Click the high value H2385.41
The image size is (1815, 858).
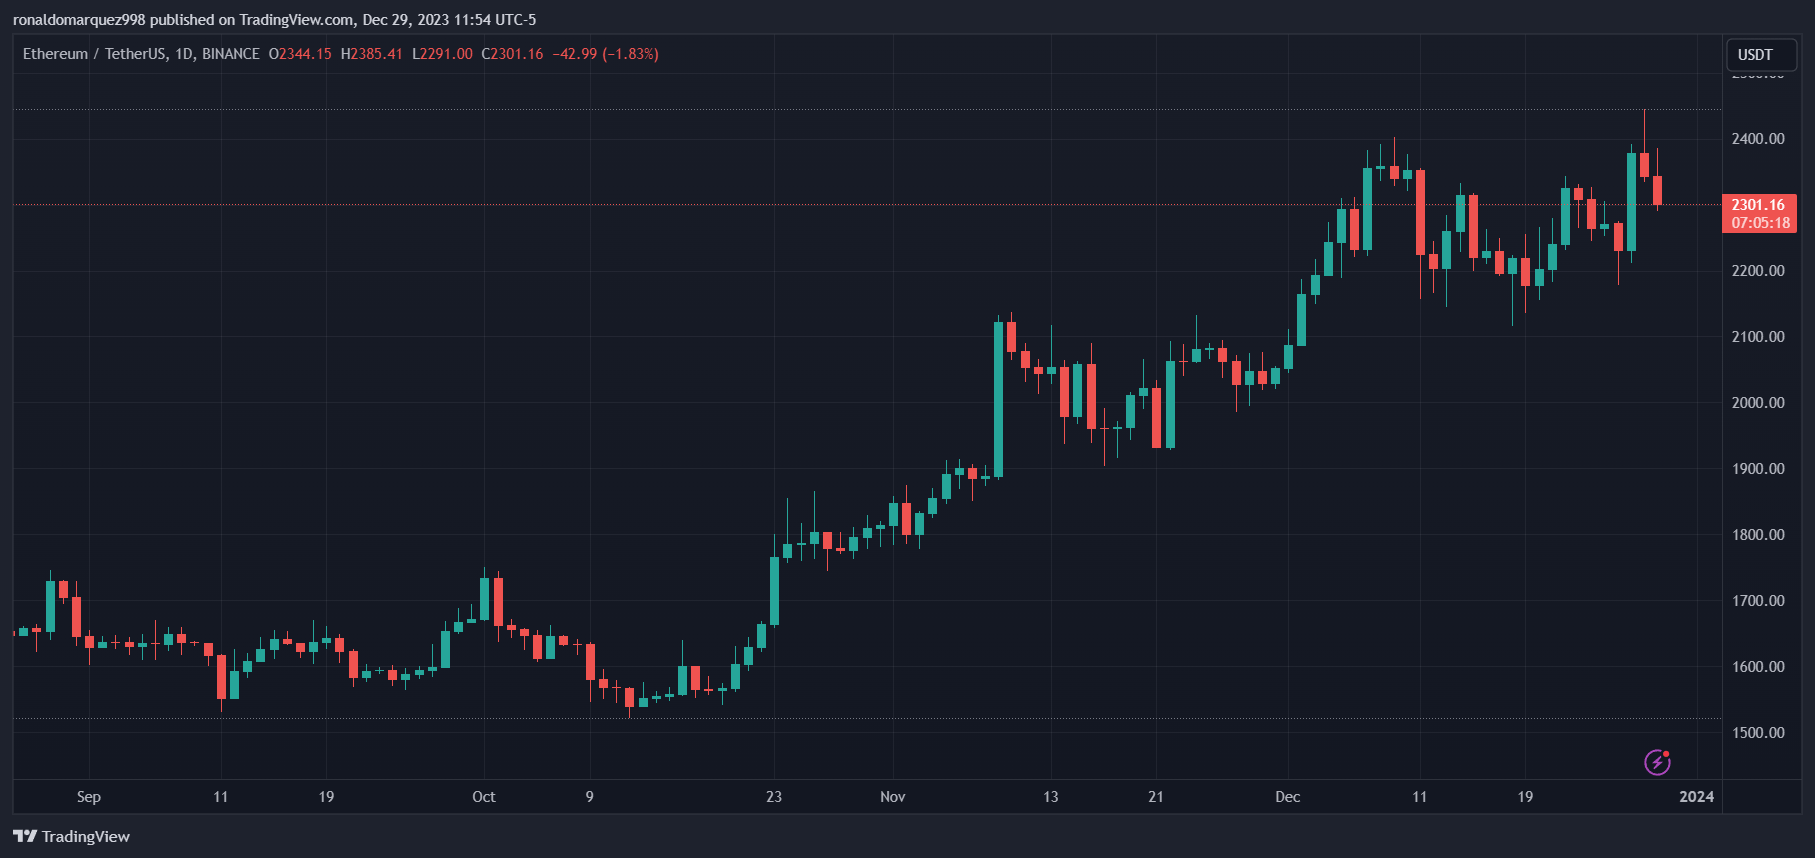[x=371, y=54]
